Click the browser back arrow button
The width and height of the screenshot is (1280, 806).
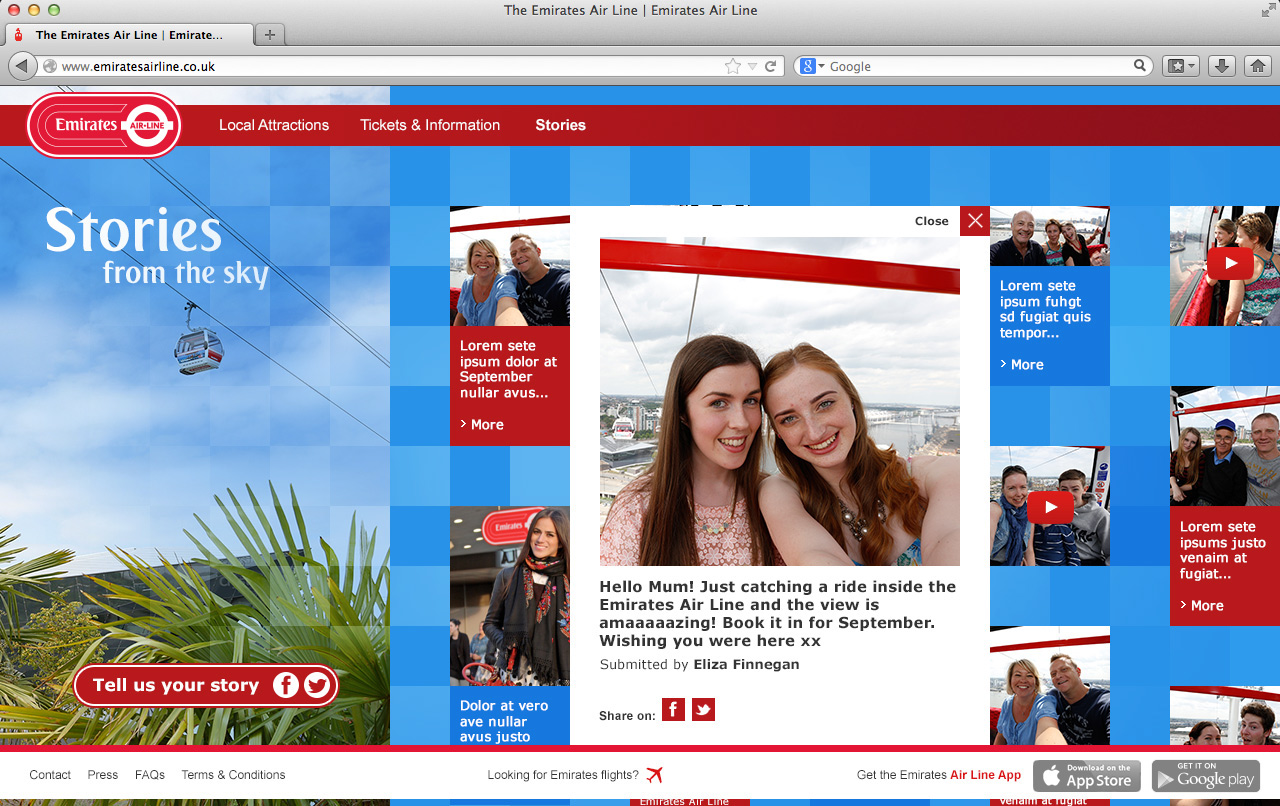pos(22,66)
